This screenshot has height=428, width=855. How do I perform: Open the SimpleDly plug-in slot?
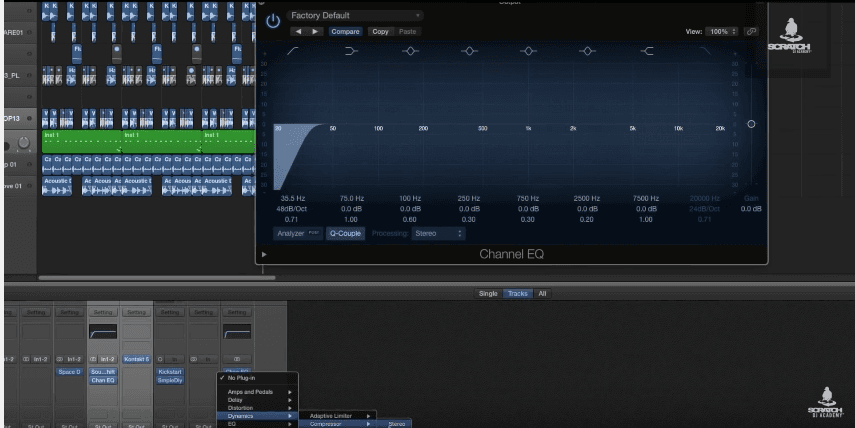pyautogui.click(x=170, y=380)
